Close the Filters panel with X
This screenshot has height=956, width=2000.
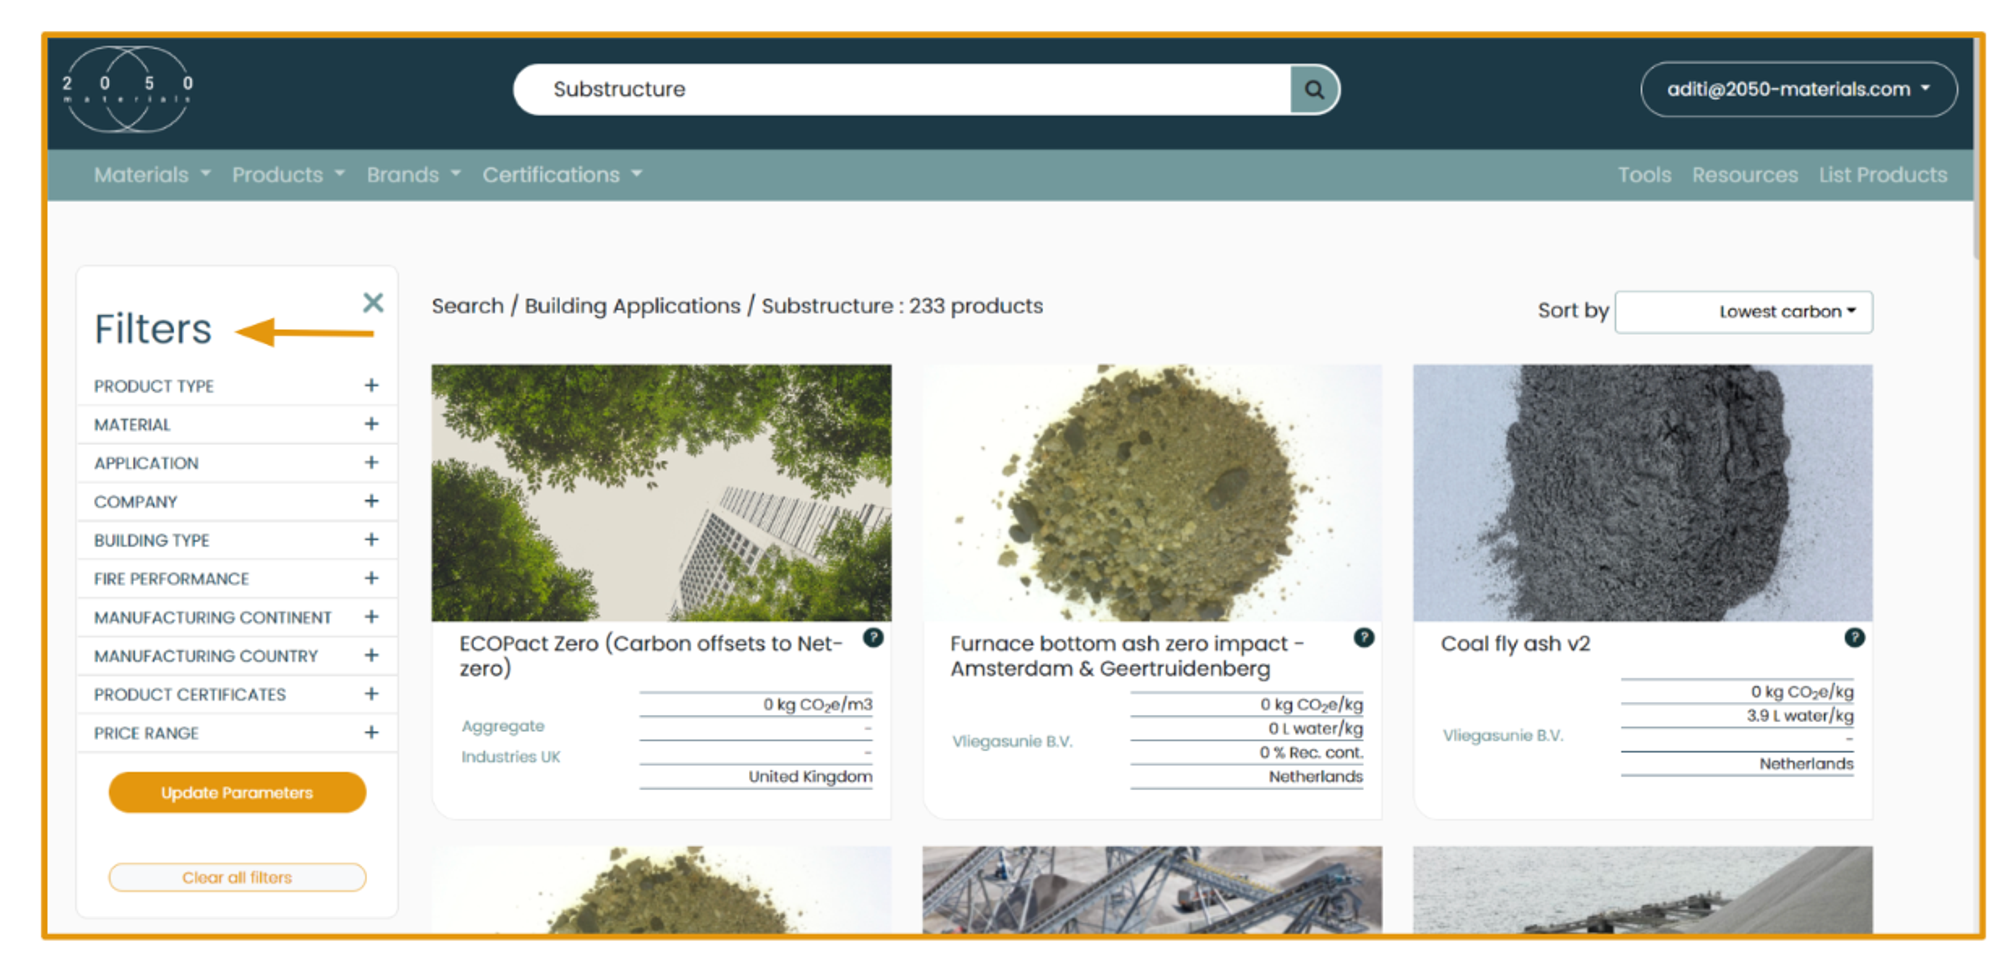click(373, 302)
